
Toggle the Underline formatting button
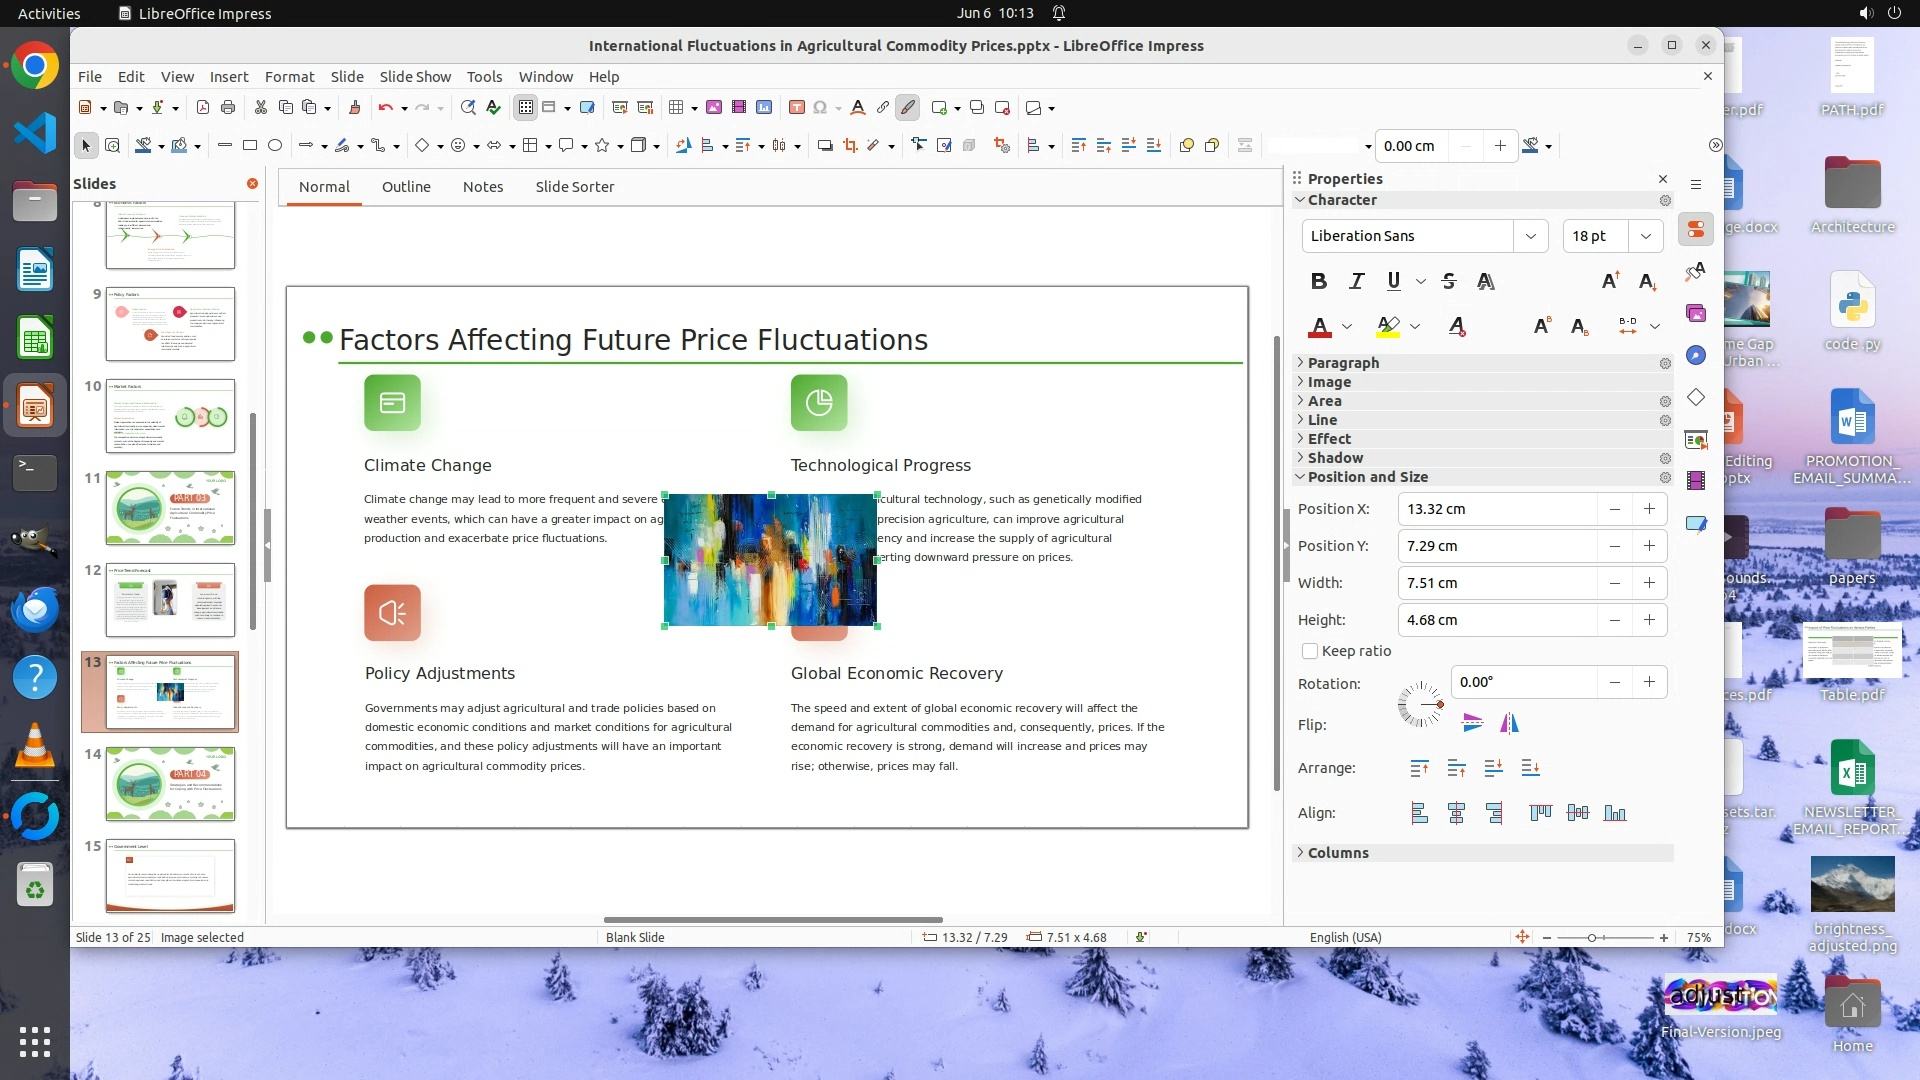pyautogui.click(x=1393, y=281)
